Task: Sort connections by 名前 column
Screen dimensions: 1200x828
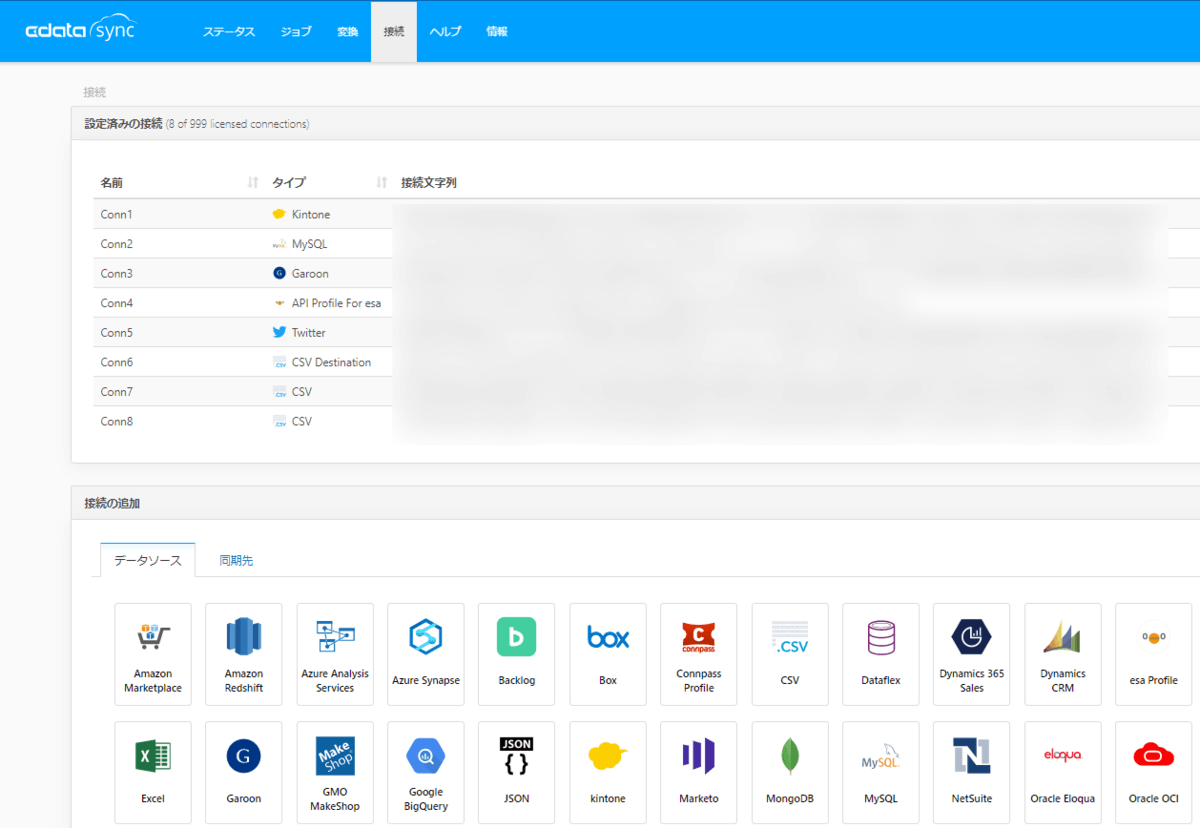Action: point(179,183)
